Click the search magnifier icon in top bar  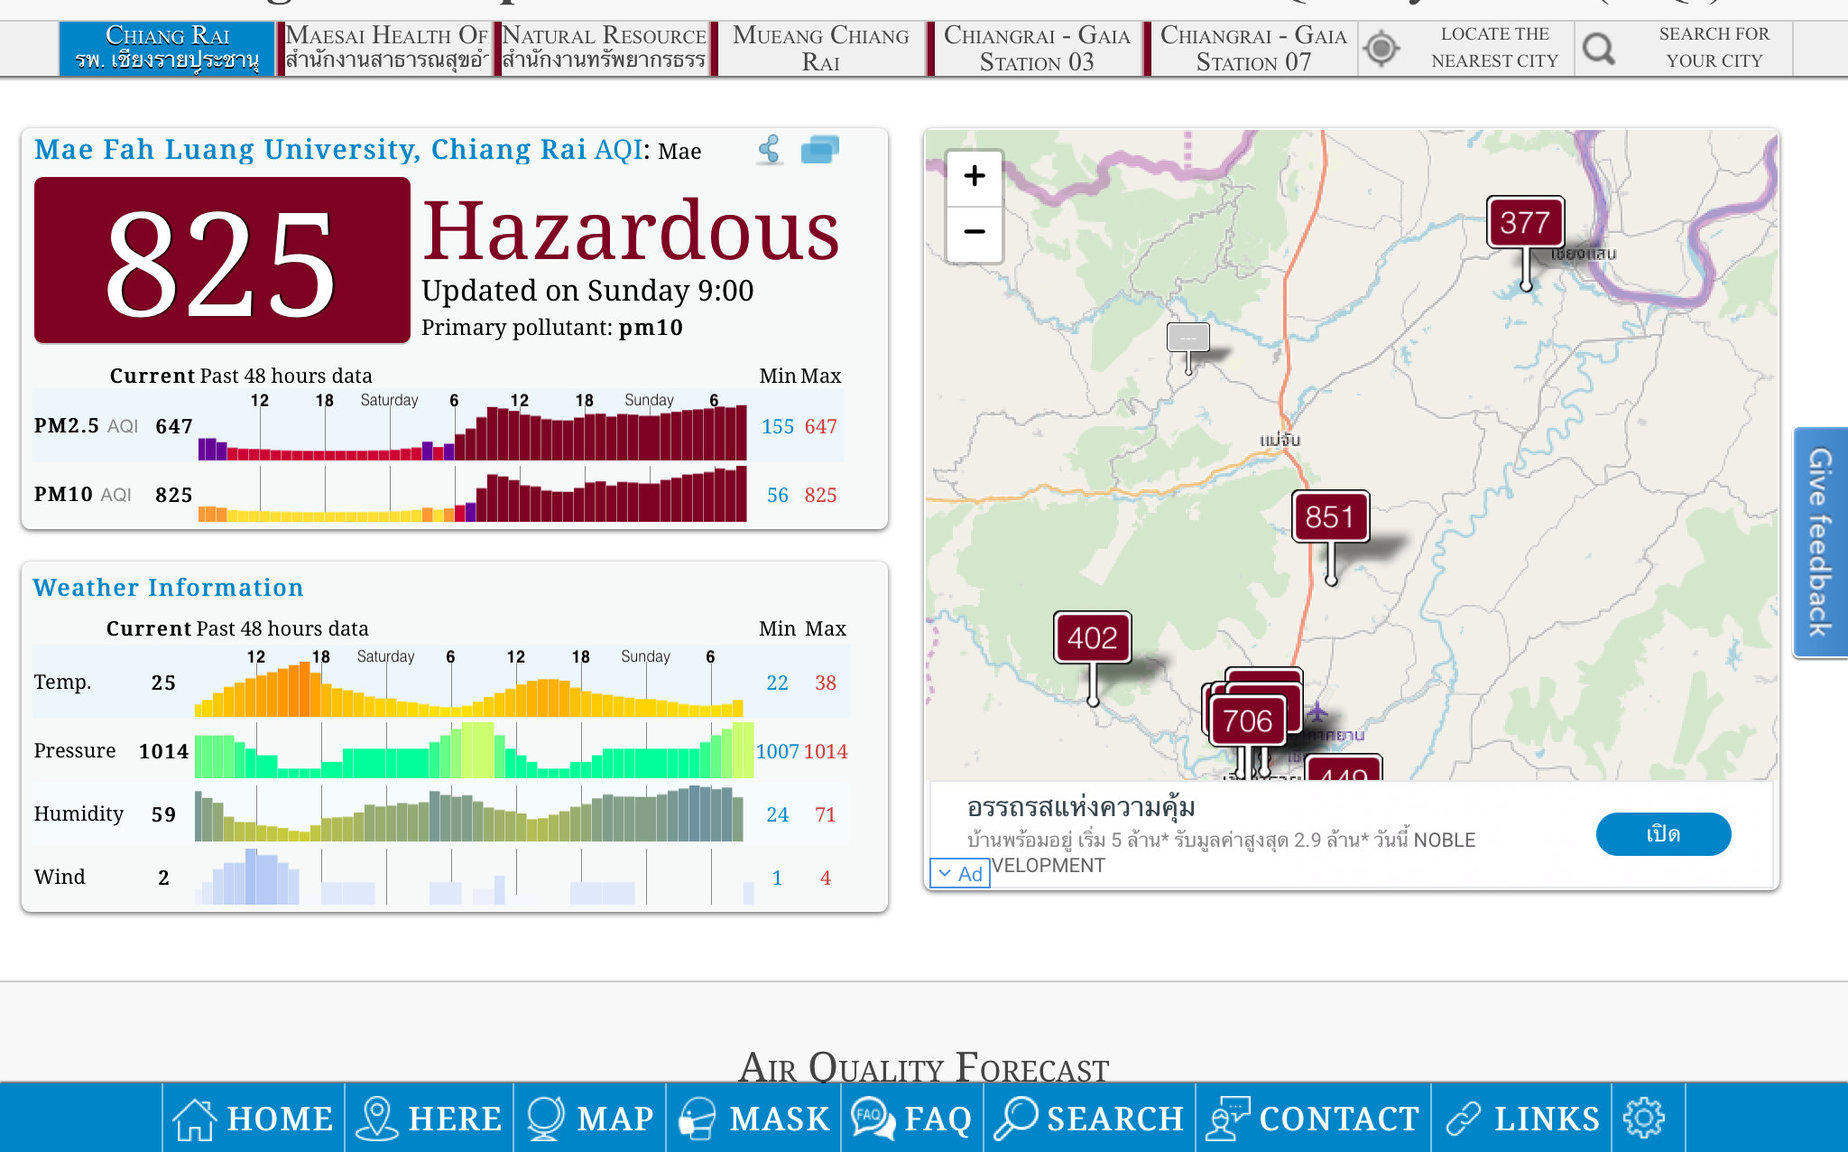coord(1598,48)
